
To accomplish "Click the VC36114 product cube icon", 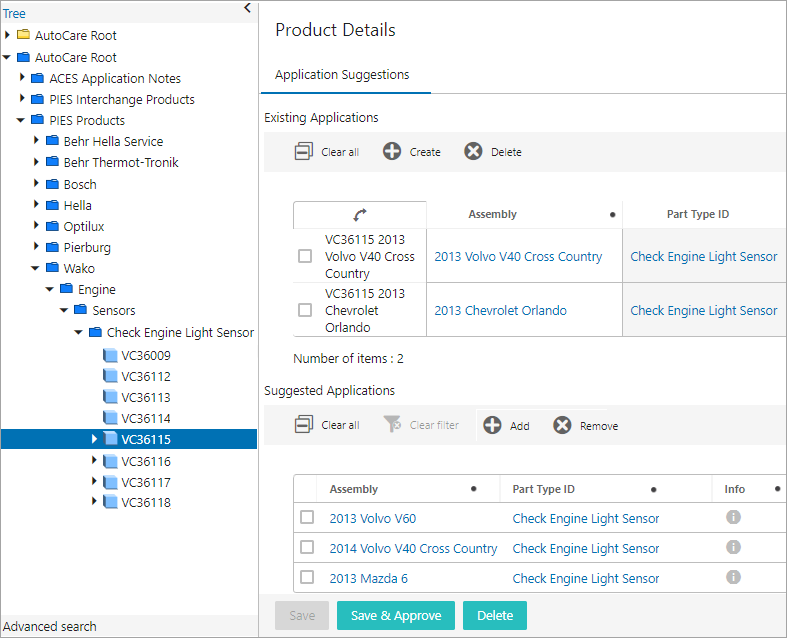I will click(110, 418).
